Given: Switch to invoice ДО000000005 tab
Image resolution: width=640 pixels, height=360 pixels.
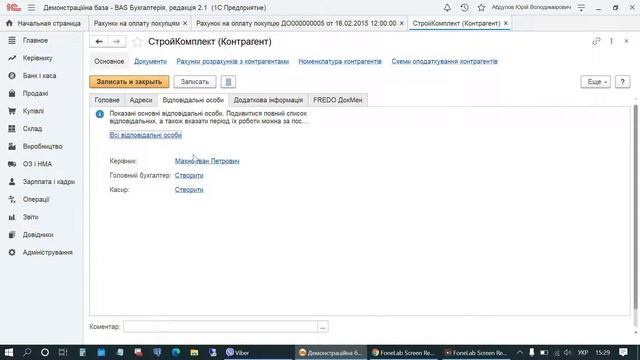Looking at the screenshot, I should tap(296, 23).
